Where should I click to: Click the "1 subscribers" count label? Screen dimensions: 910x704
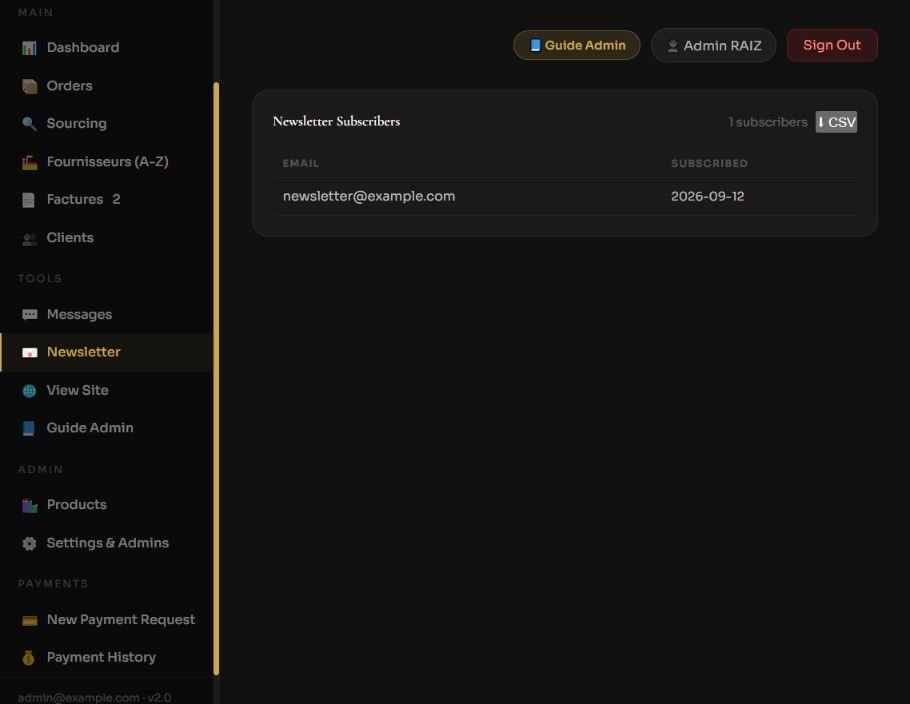point(768,122)
